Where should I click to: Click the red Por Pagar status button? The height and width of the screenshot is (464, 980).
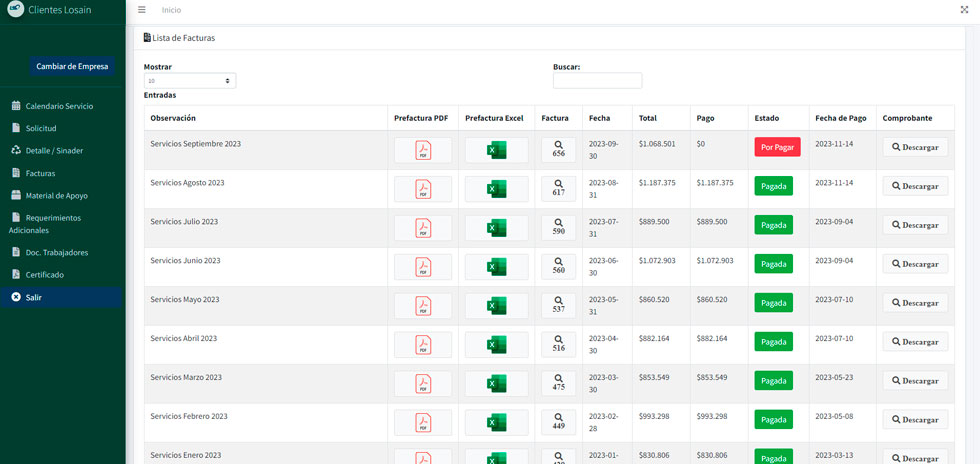click(777, 147)
